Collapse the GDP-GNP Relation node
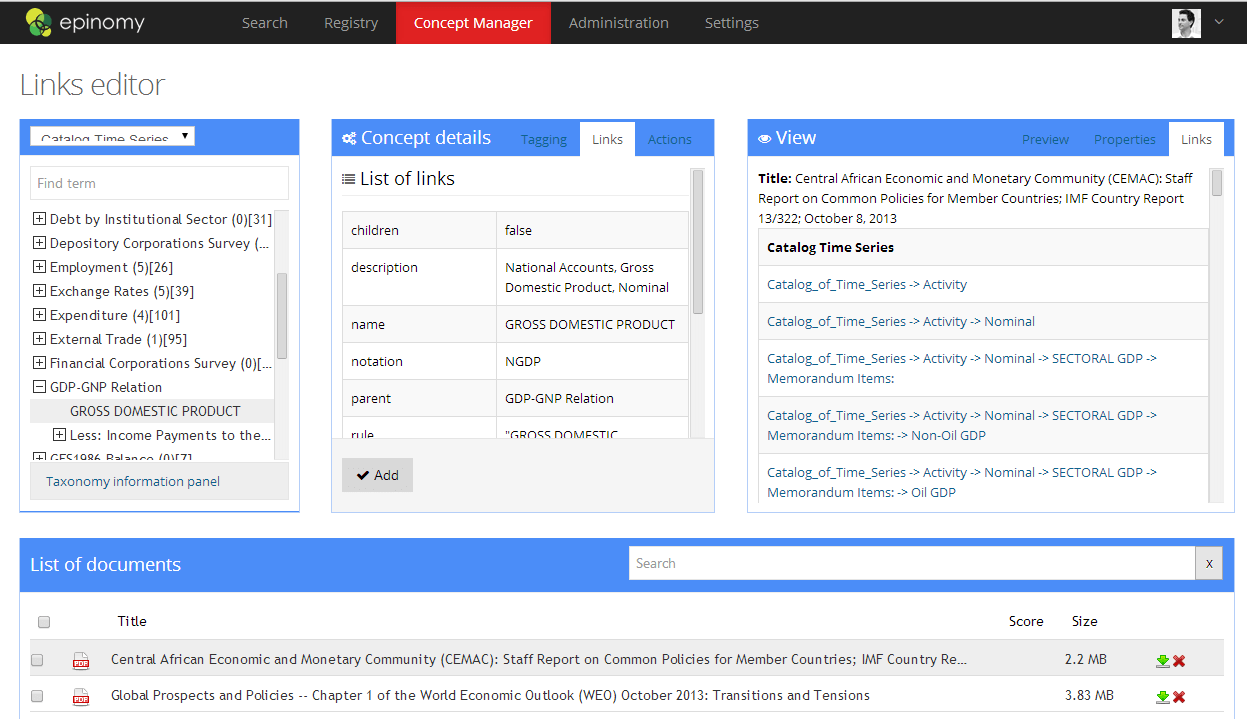This screenshot has width=1247, height=719. [39, 387]
